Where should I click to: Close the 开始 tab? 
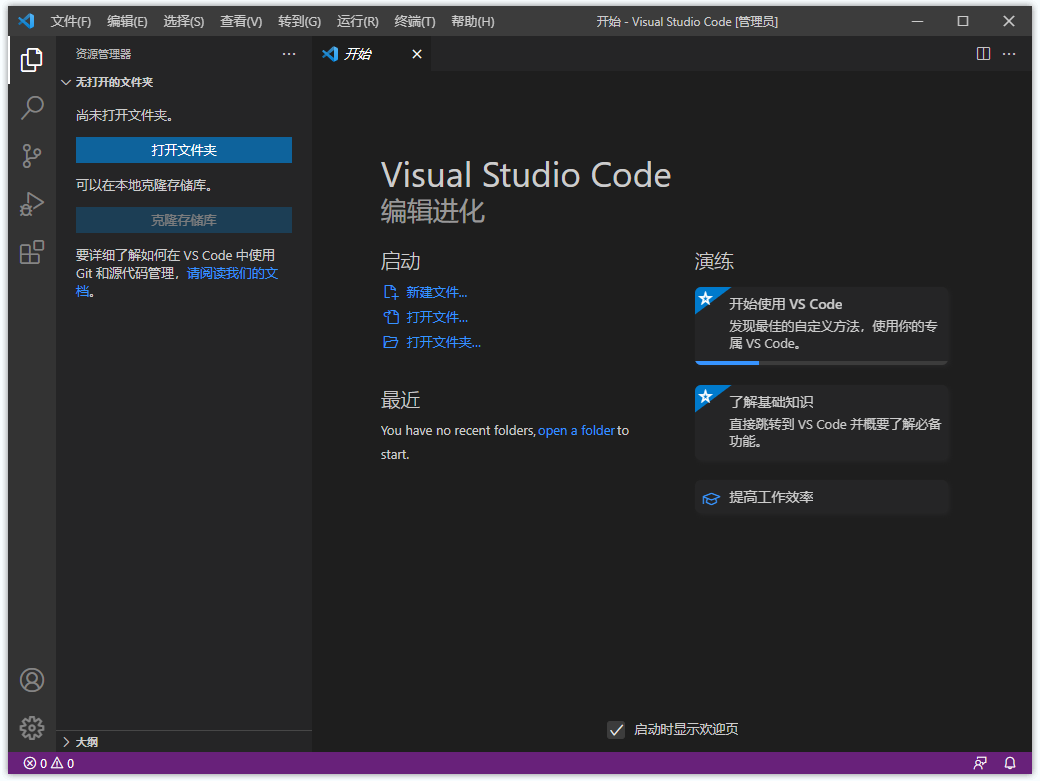point(417,54)
